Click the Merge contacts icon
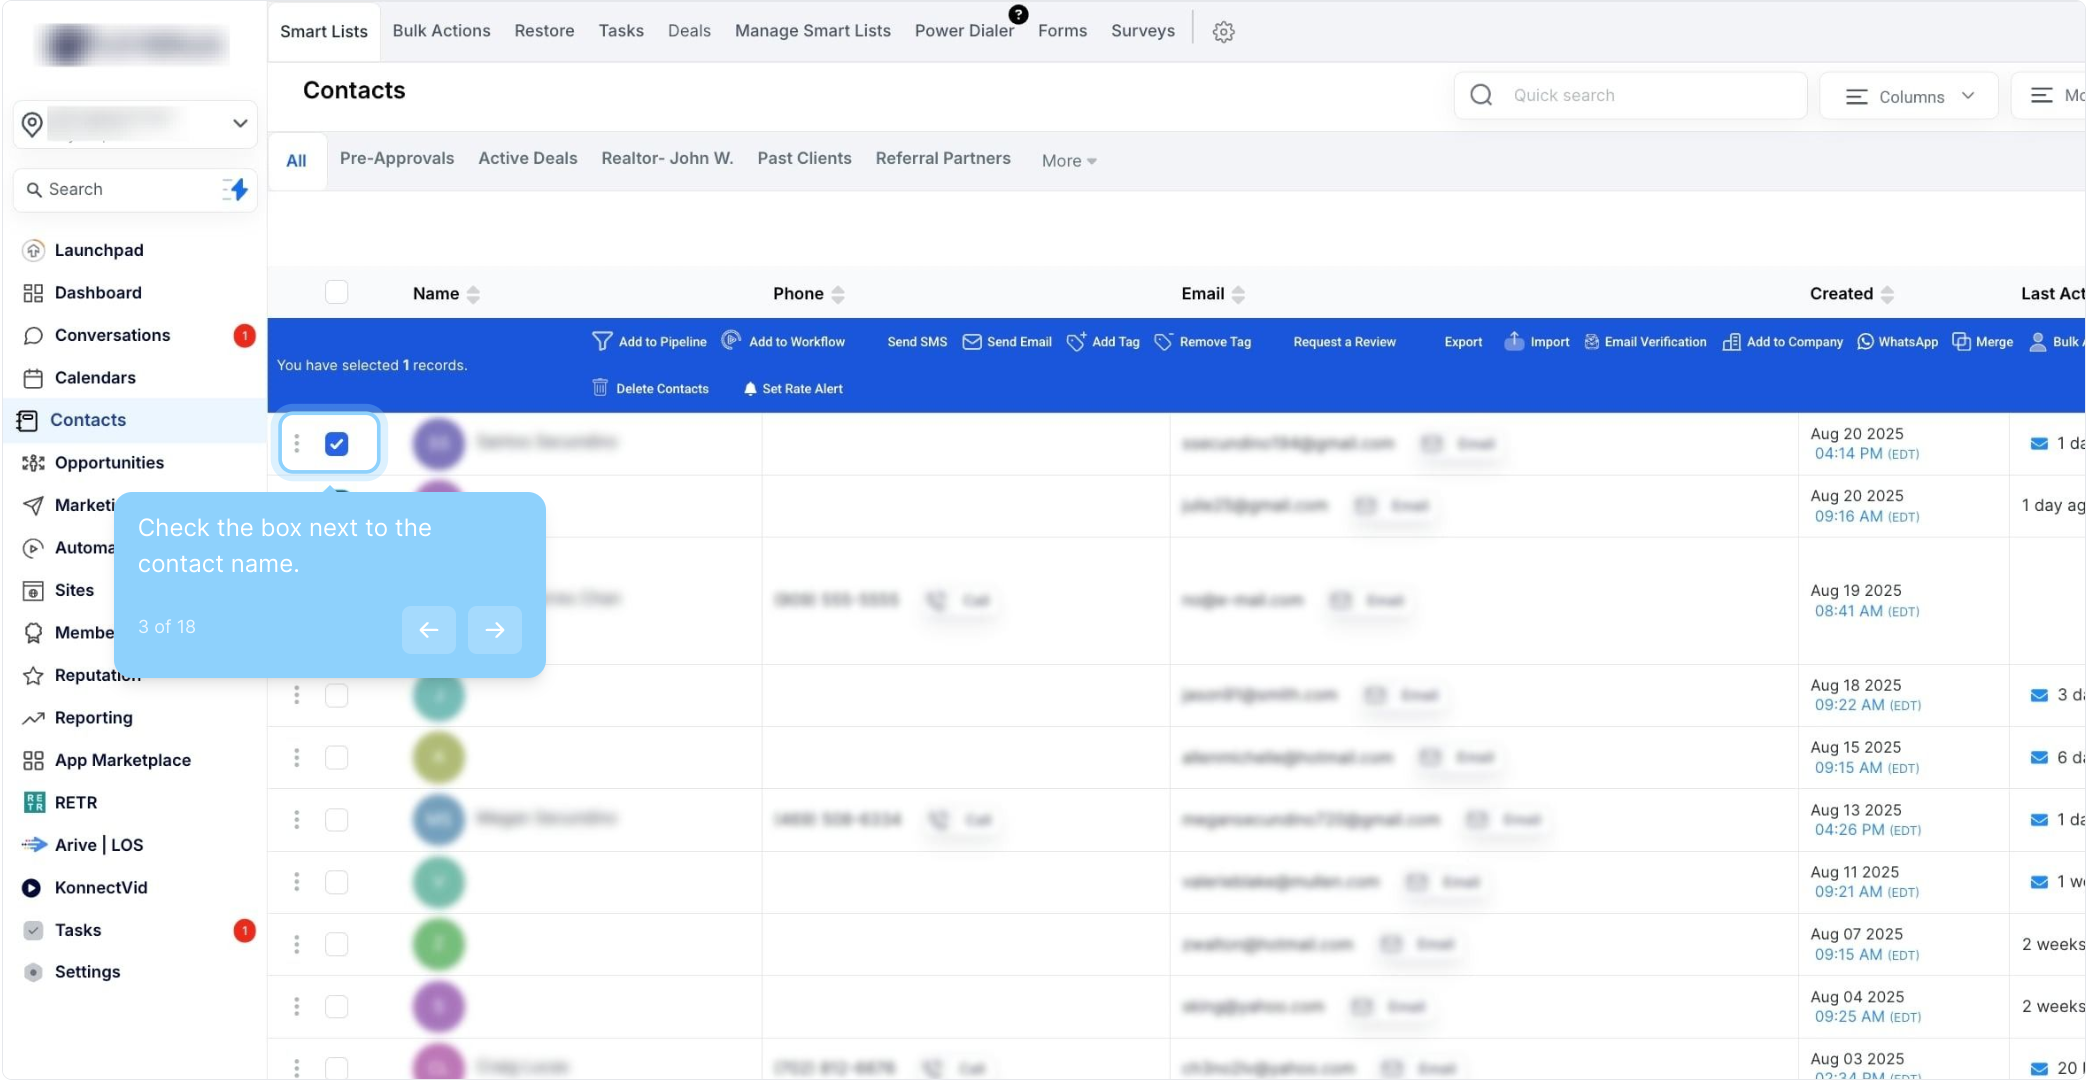 (1961, 341)
